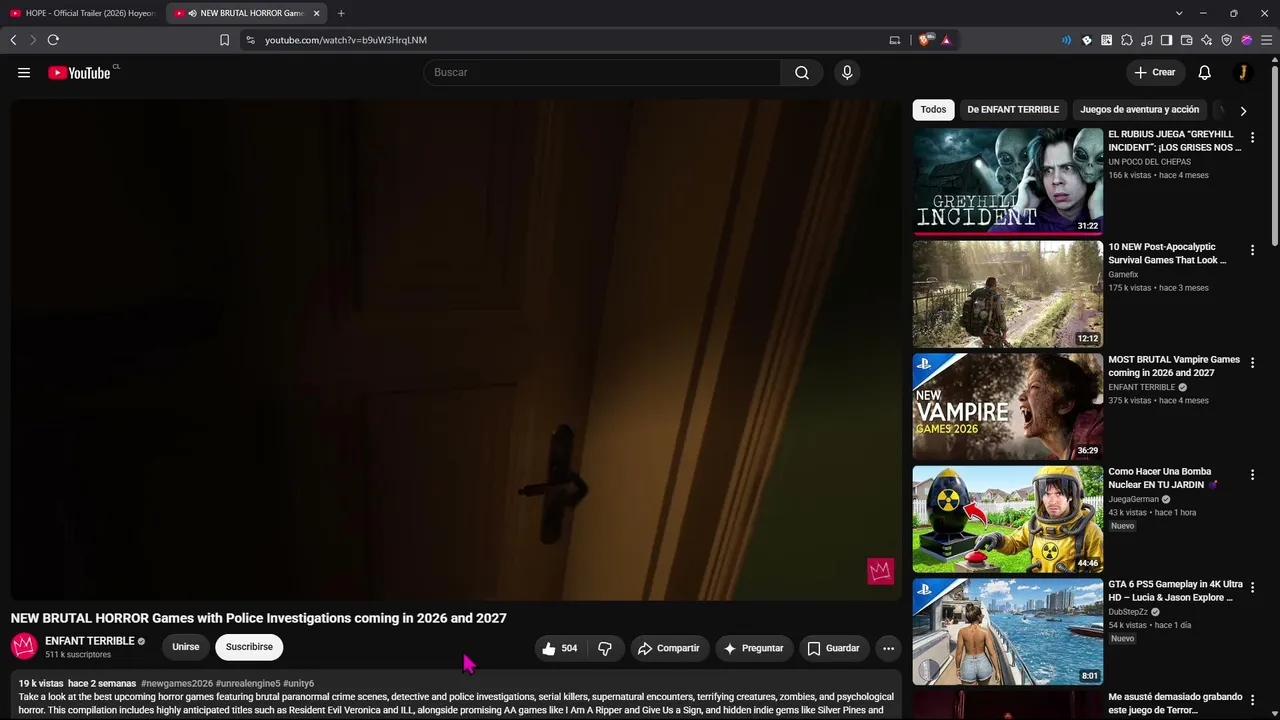Click the dark video player area

click(456, 349)
